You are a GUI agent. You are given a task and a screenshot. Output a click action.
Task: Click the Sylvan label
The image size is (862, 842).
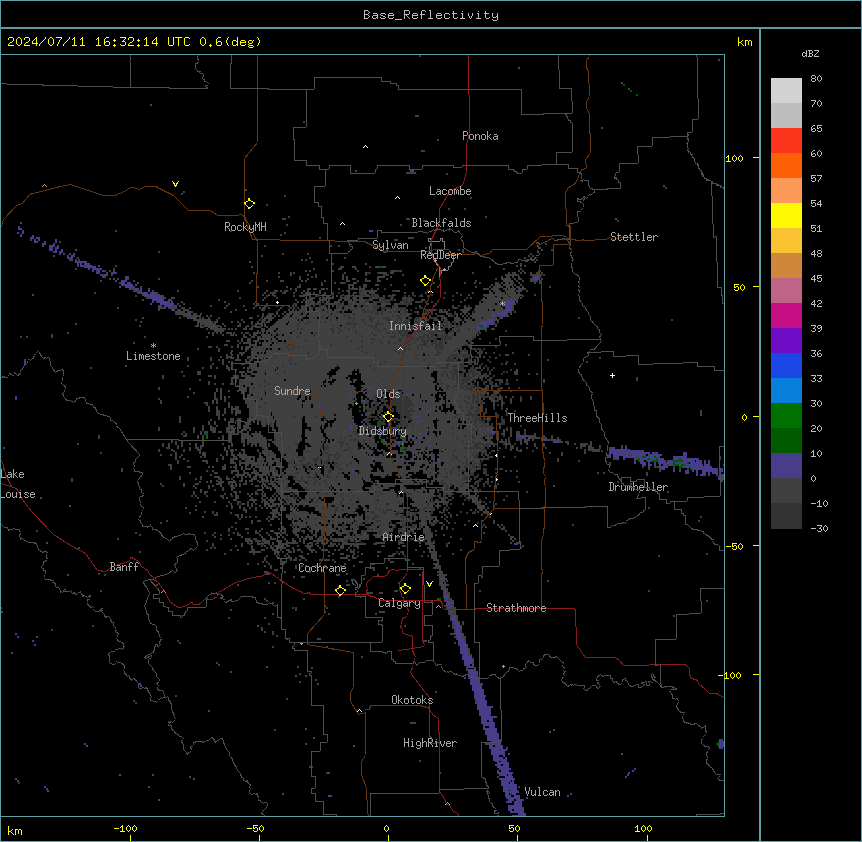click(x=390, y=245)
